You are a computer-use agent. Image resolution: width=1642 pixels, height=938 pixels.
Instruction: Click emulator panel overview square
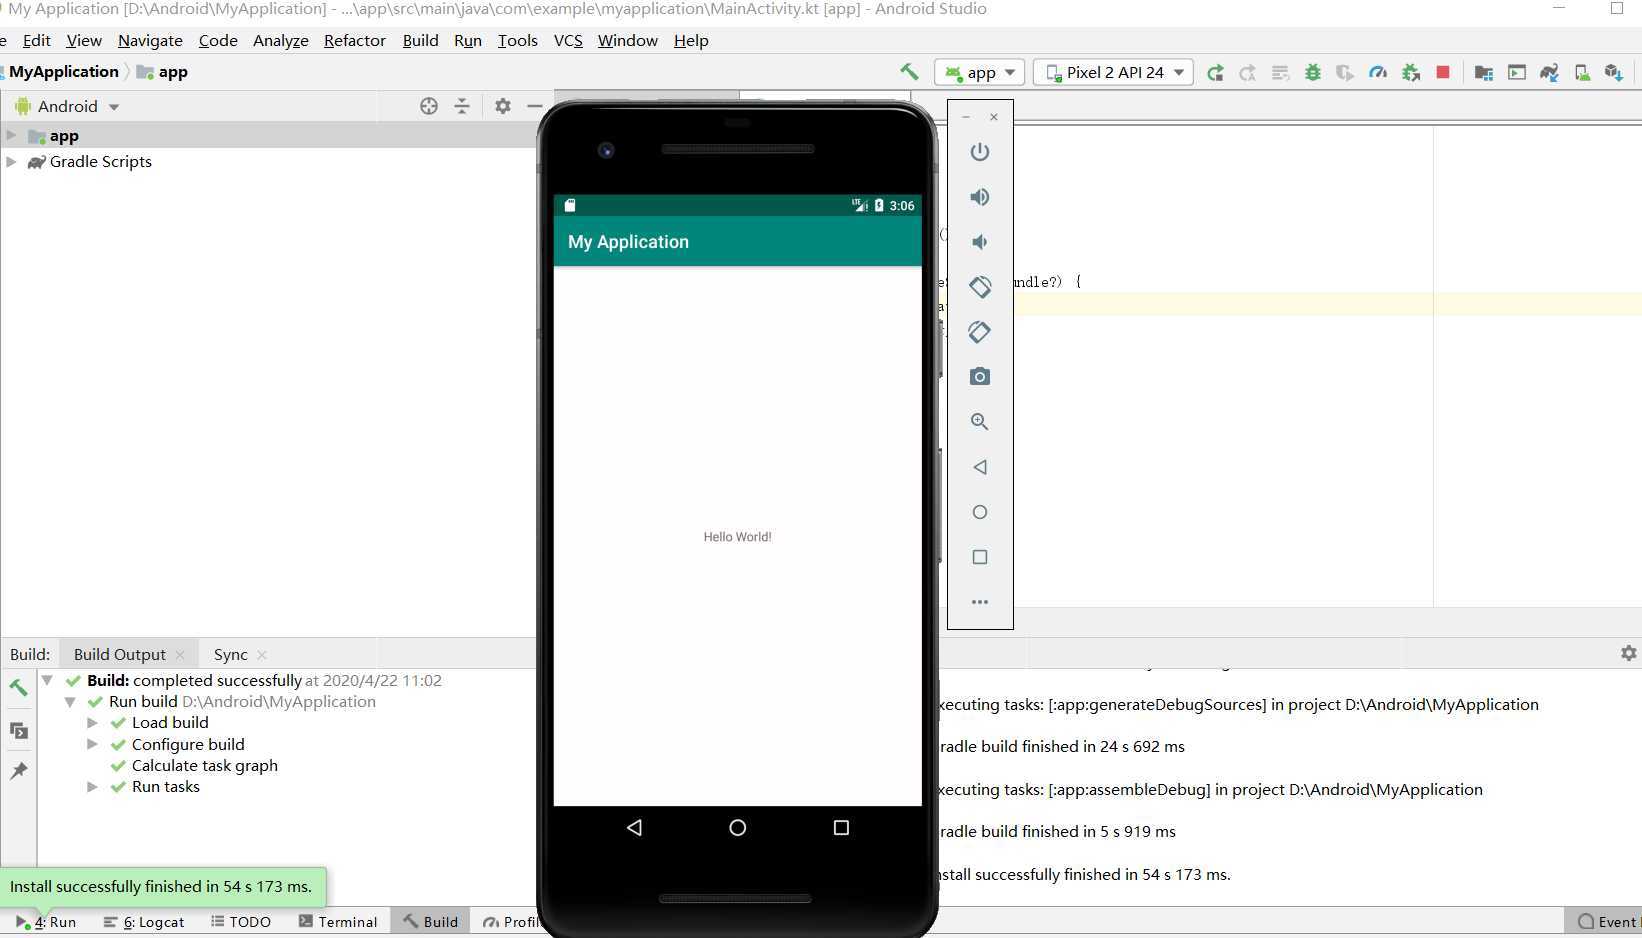click(980, 557)
